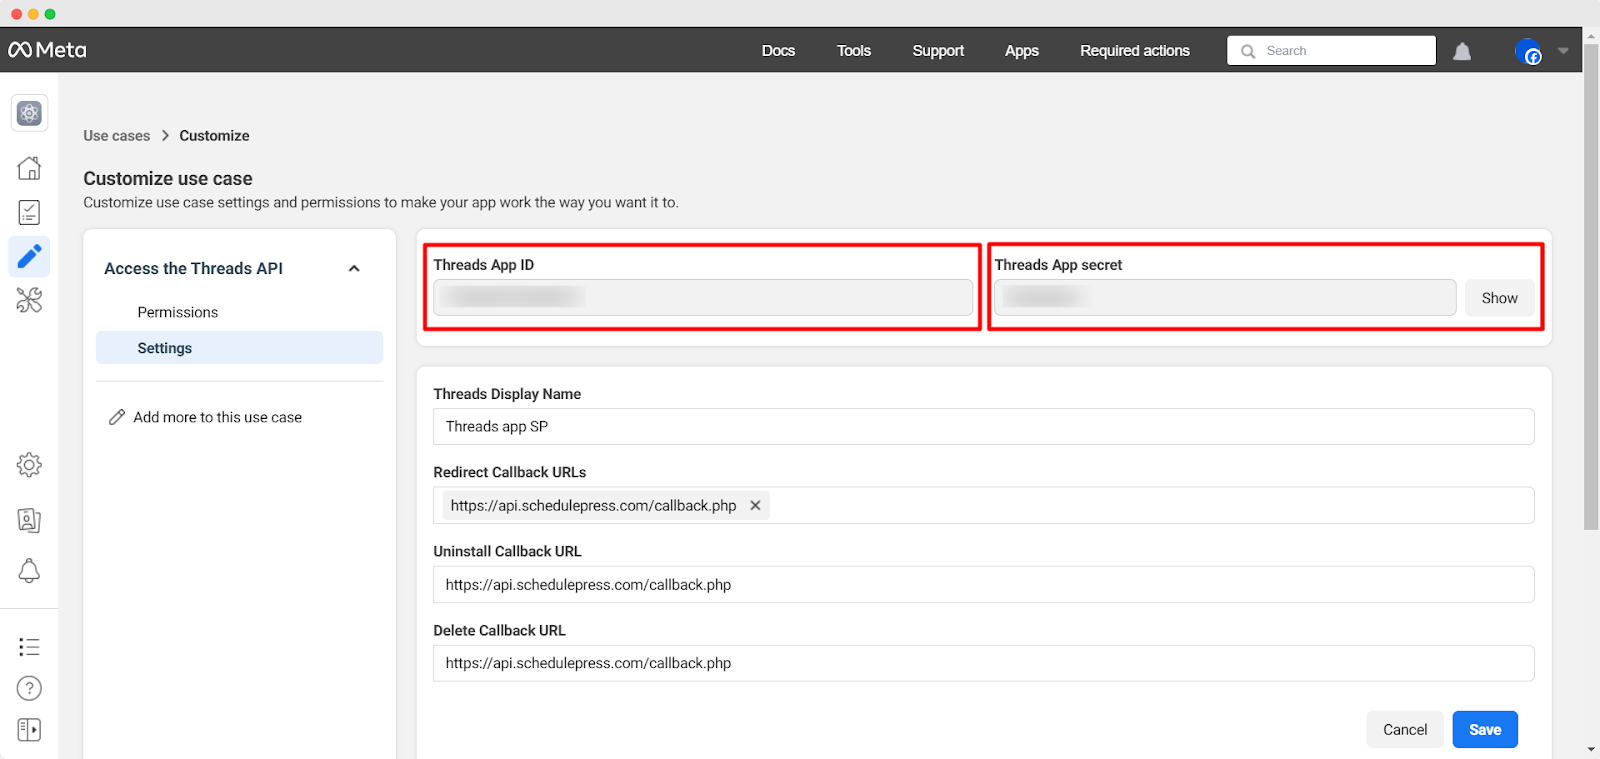This screenshot has height=759, width=1600.
Task: Open the Support menu
Action: [x=938, y=51]
